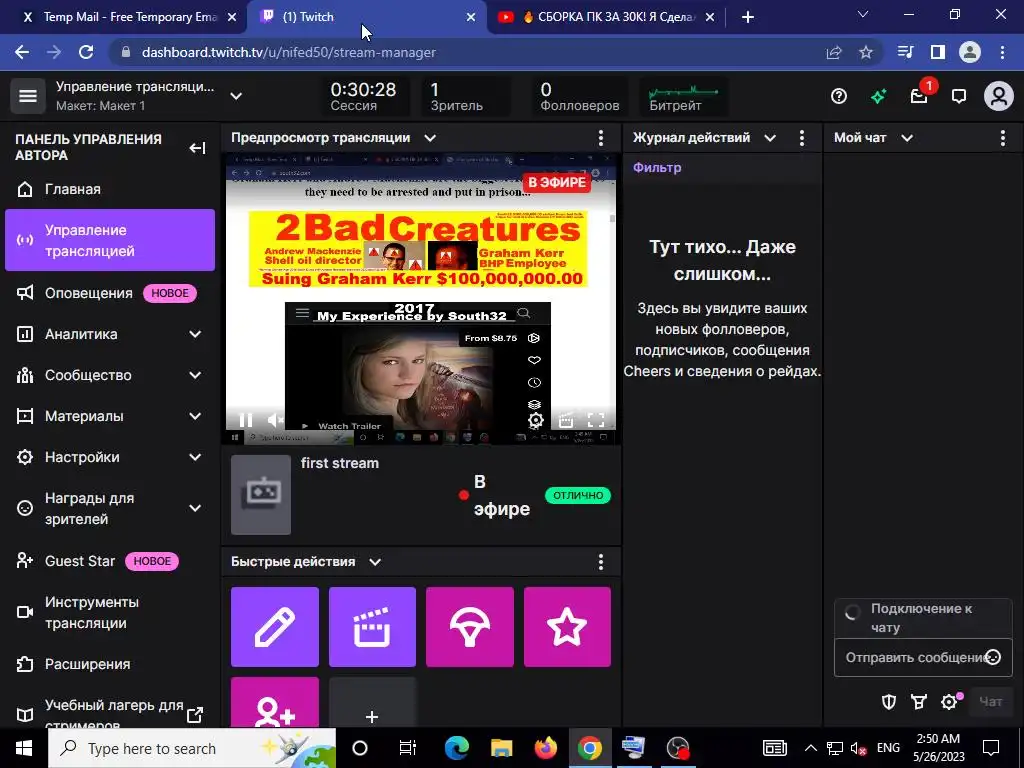Open Quick Actions panel three-dot menu
1024x768 pixels.
tap(601, 562)
